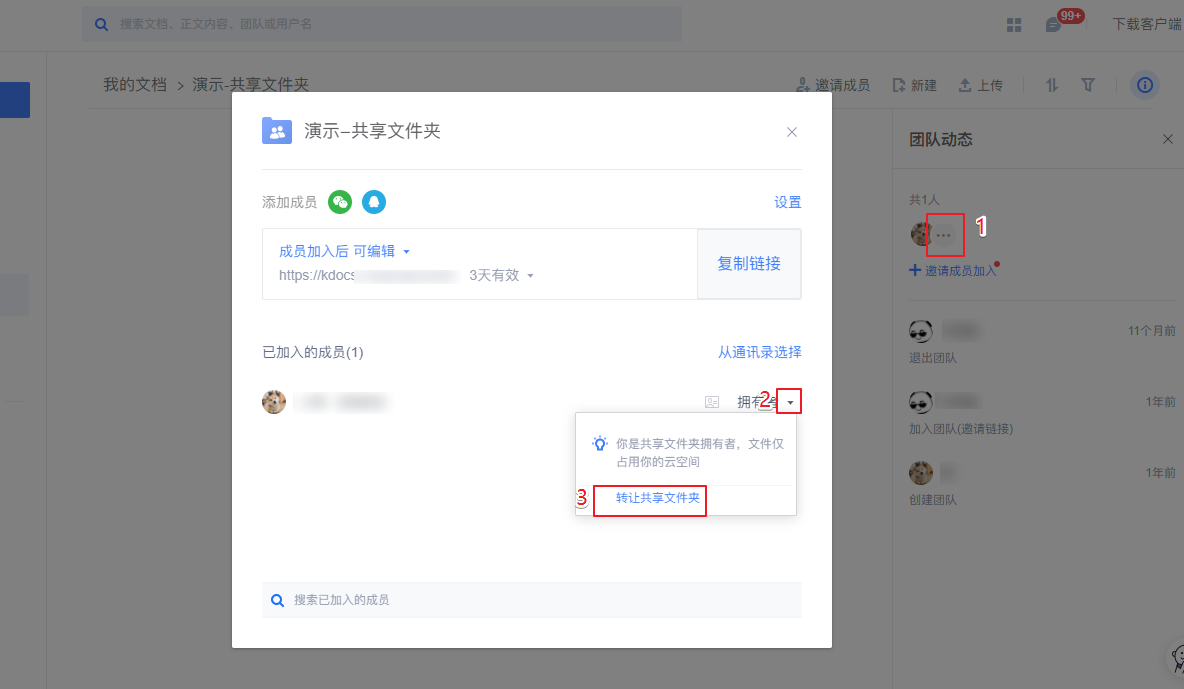The width and height of the screenshot is (1184, 689).
Task: Click the panda avatar beside 退出团队
Action: pos(920,331)
